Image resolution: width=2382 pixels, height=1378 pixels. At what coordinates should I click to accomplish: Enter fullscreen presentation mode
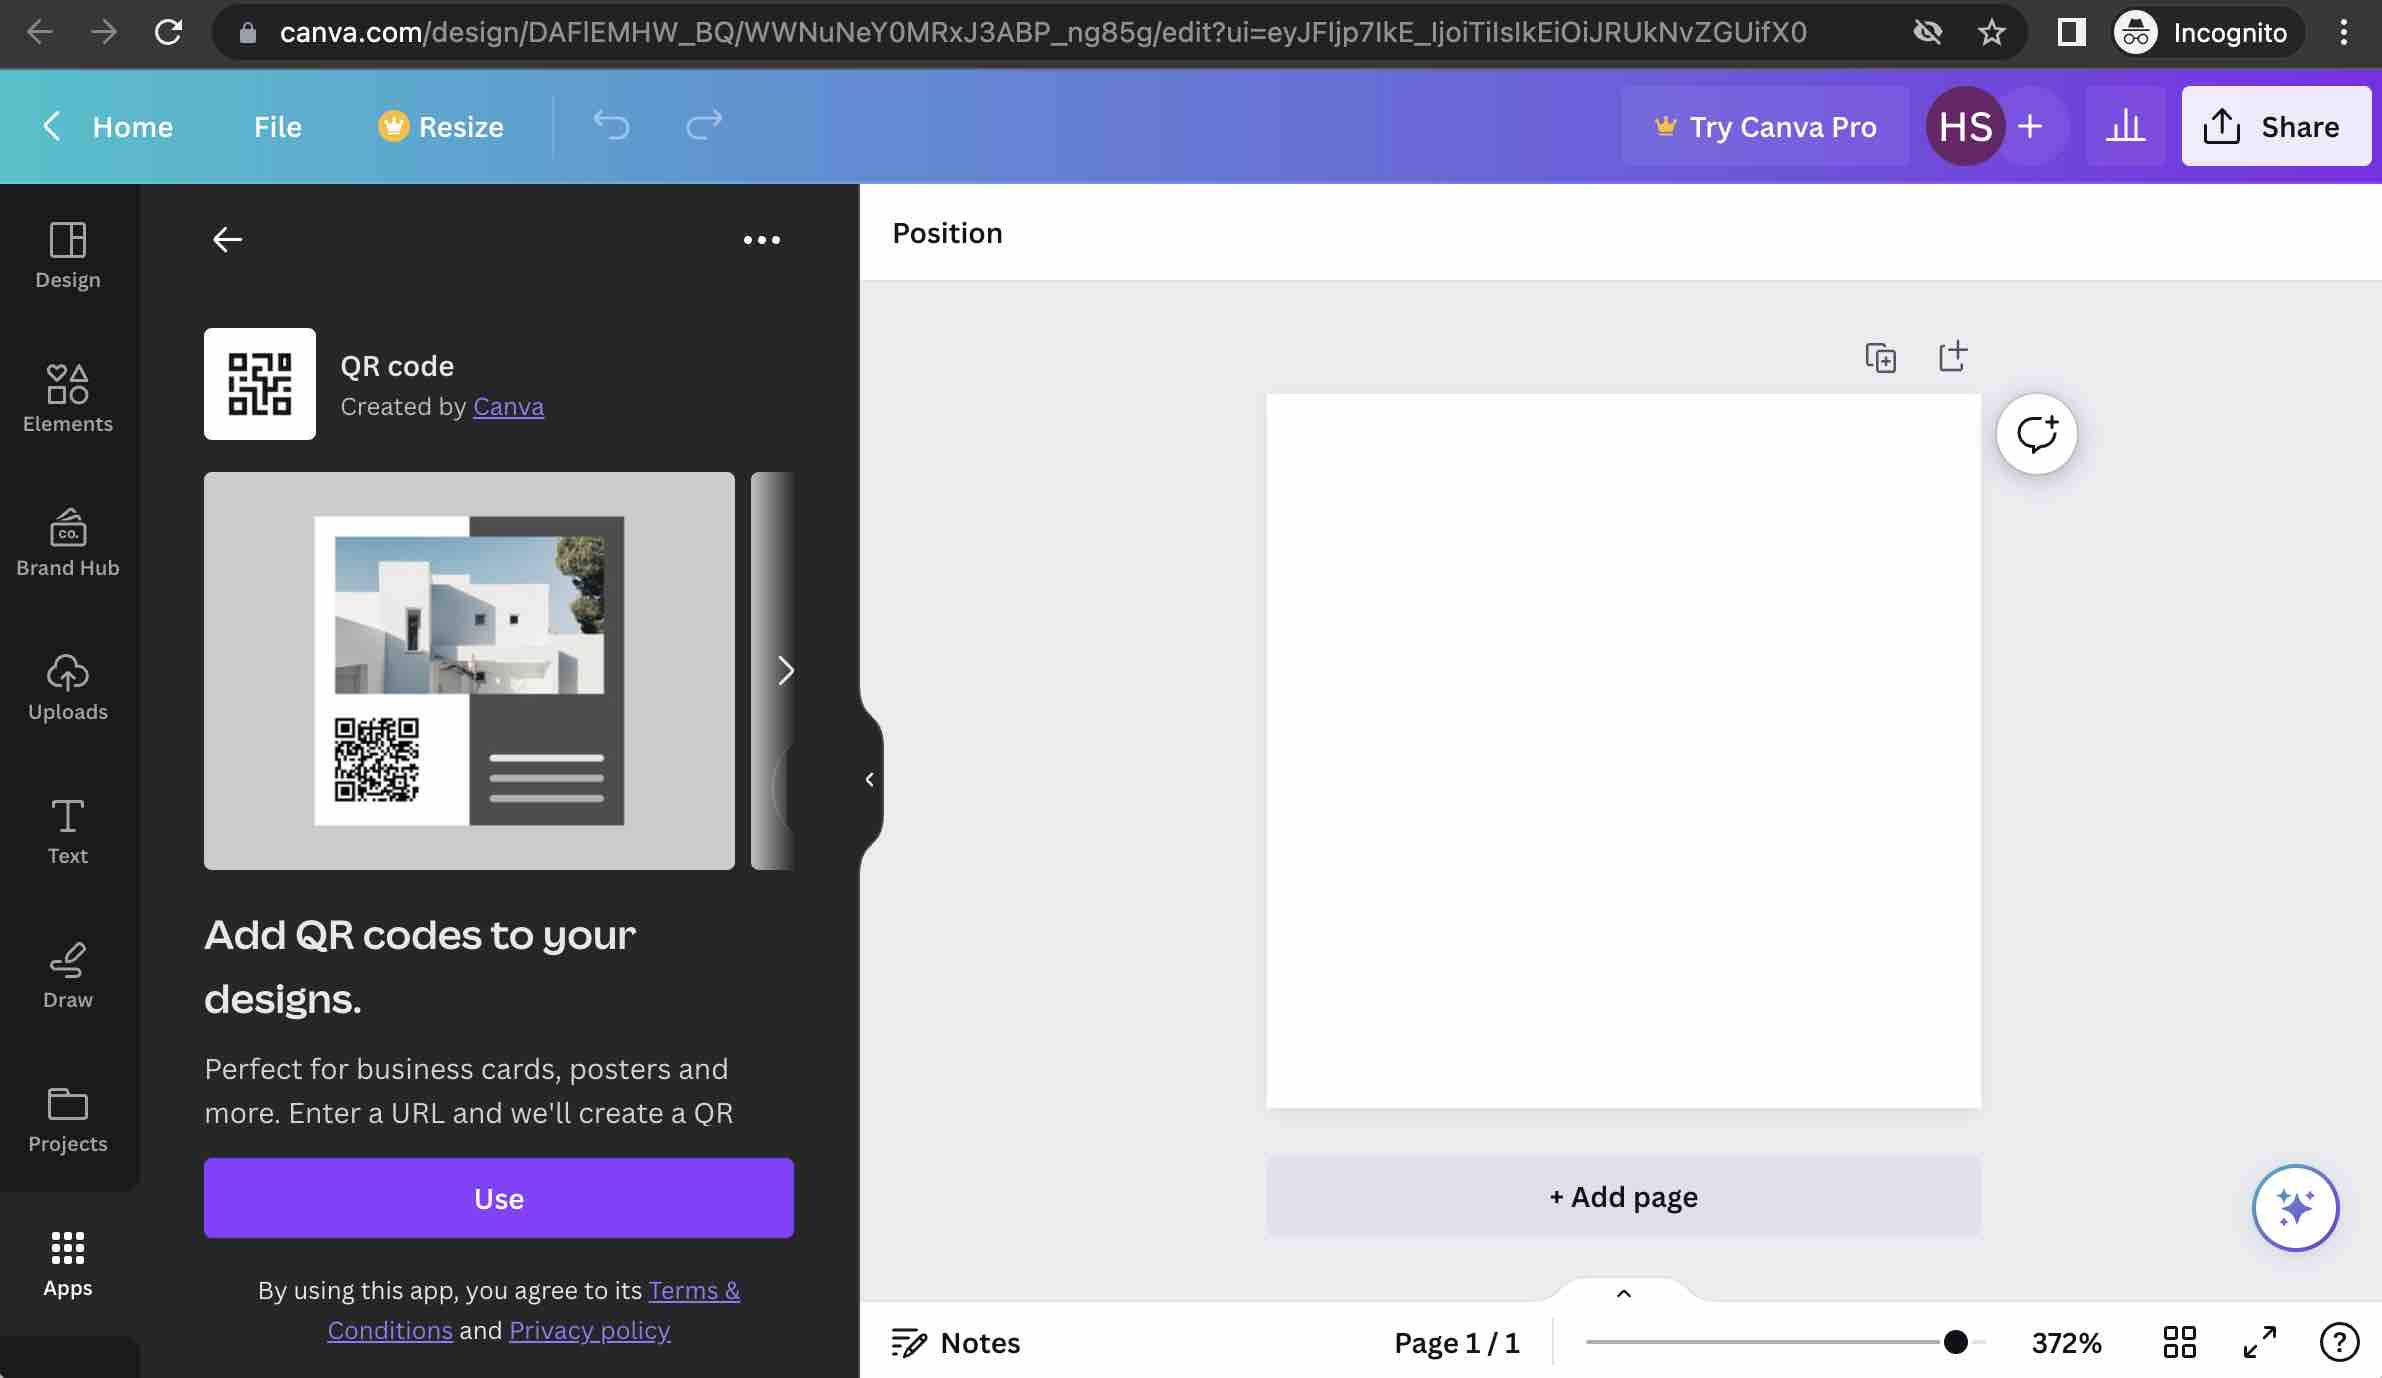click(2260, 1342)
